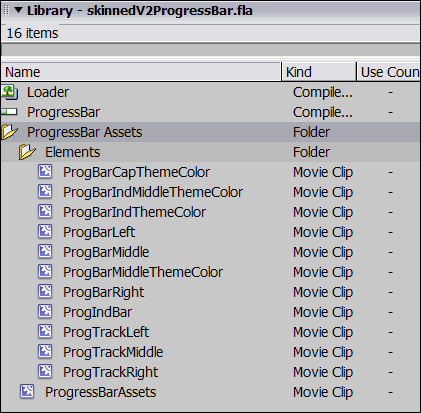This screenshot has width=421, height=413.
Task: Click the ProgressBarAssets movie clip icon
Action: coord(27,392)
